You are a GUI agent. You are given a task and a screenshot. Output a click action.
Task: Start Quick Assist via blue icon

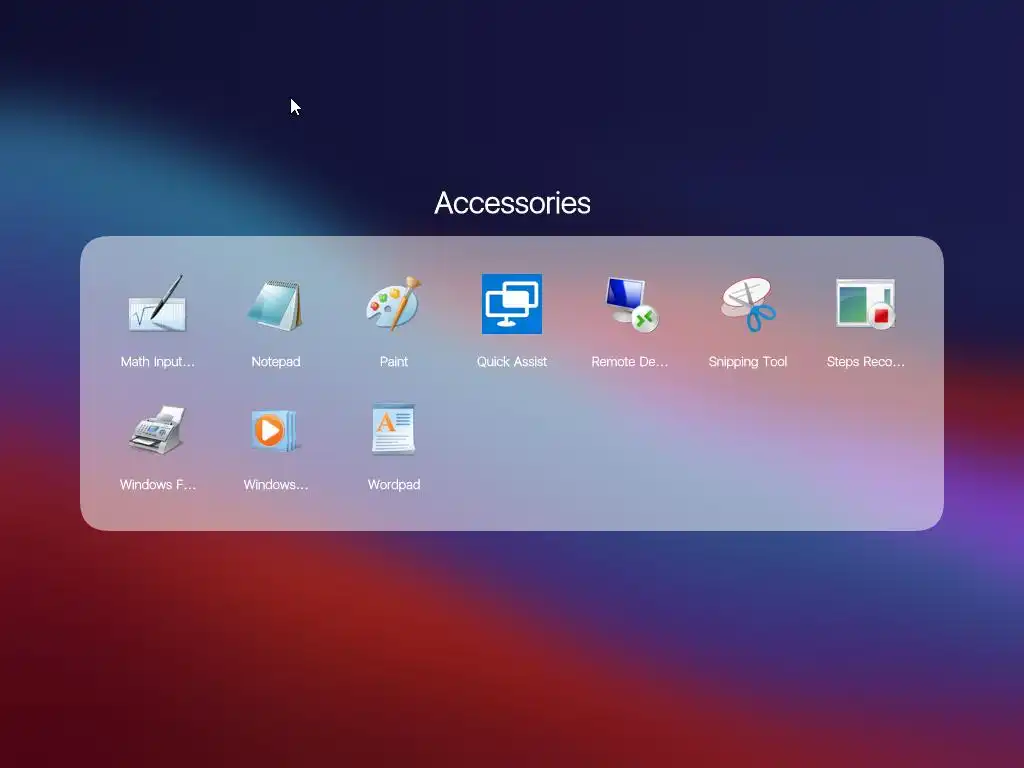pyautogui.click(x=511, y=304)
